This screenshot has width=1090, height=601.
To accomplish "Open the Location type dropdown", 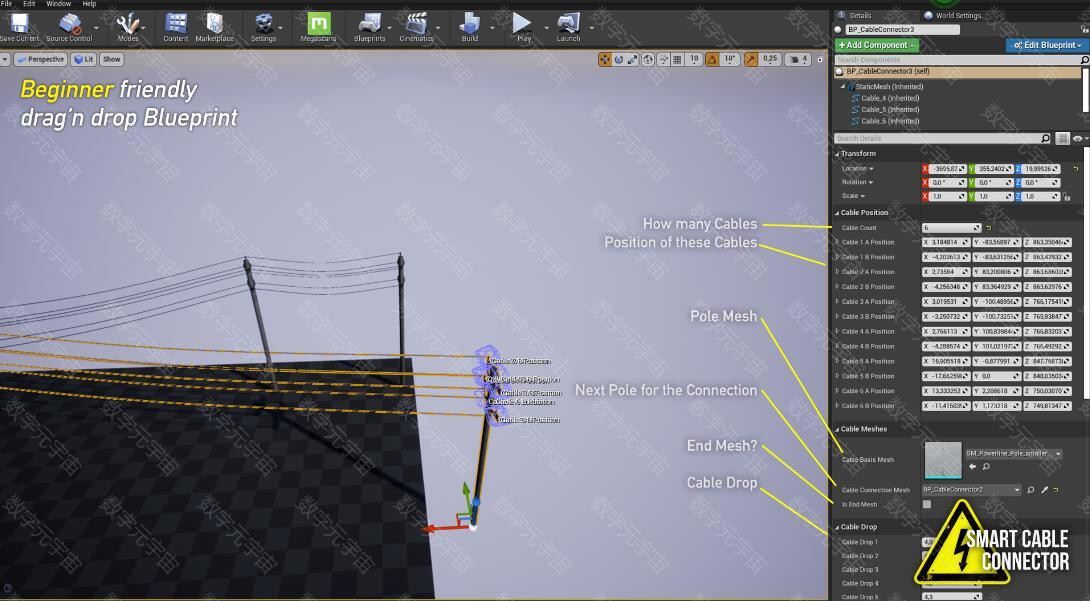I will tap(858, 169).
